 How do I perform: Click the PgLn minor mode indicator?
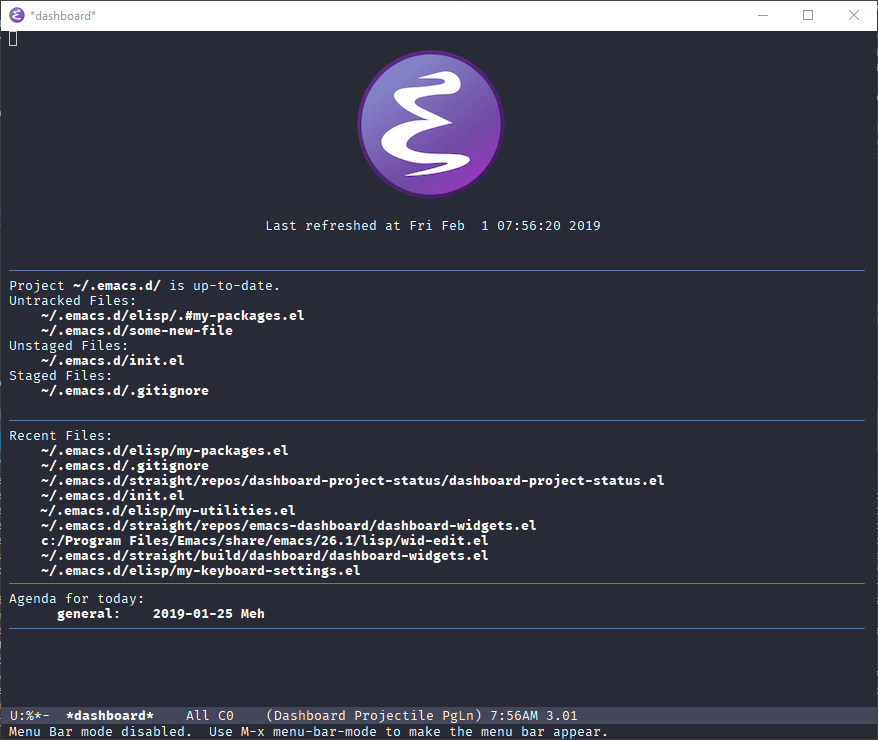click(458, 716)
